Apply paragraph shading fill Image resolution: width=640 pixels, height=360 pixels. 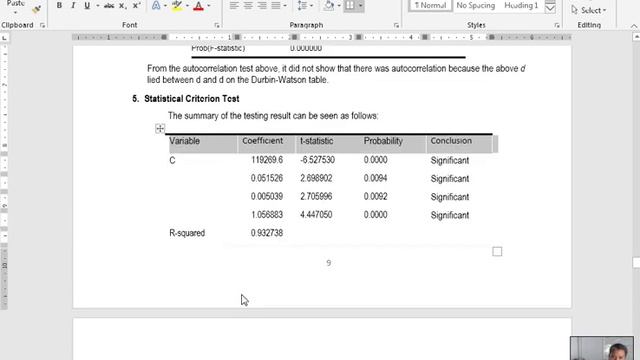coord(329,6)
